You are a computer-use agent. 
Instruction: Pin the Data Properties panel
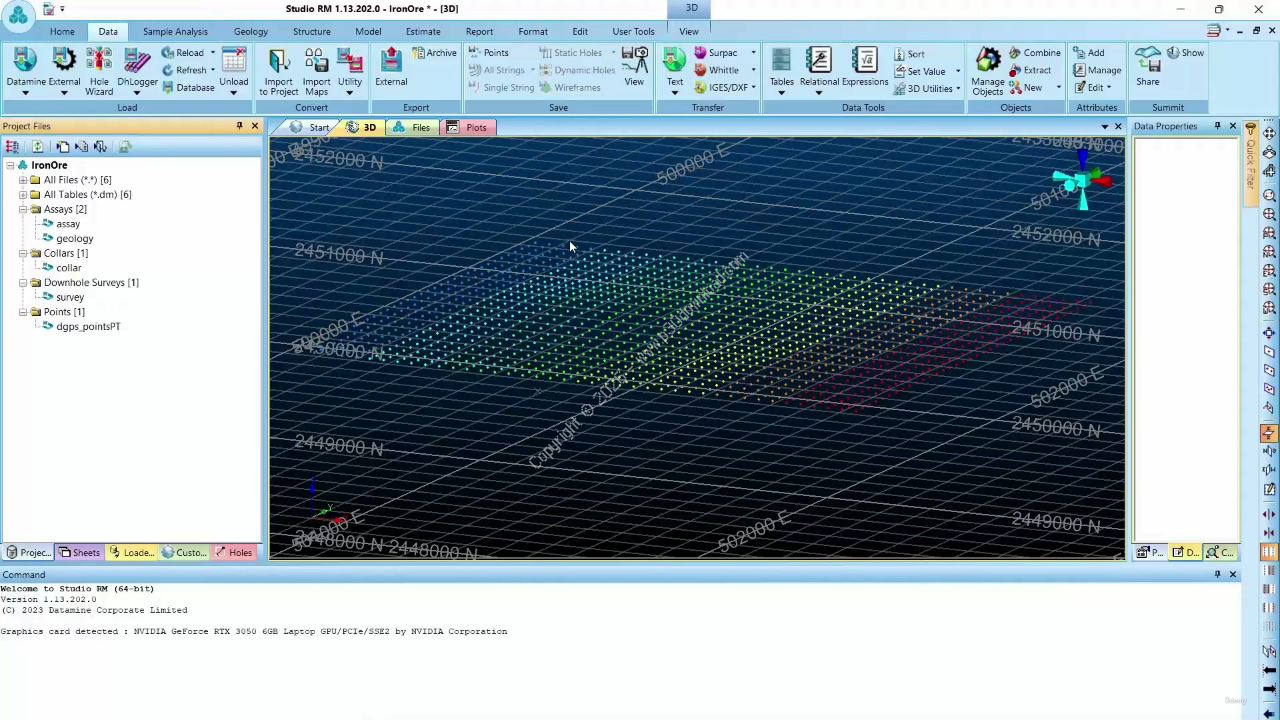(x=1217, y=126)
